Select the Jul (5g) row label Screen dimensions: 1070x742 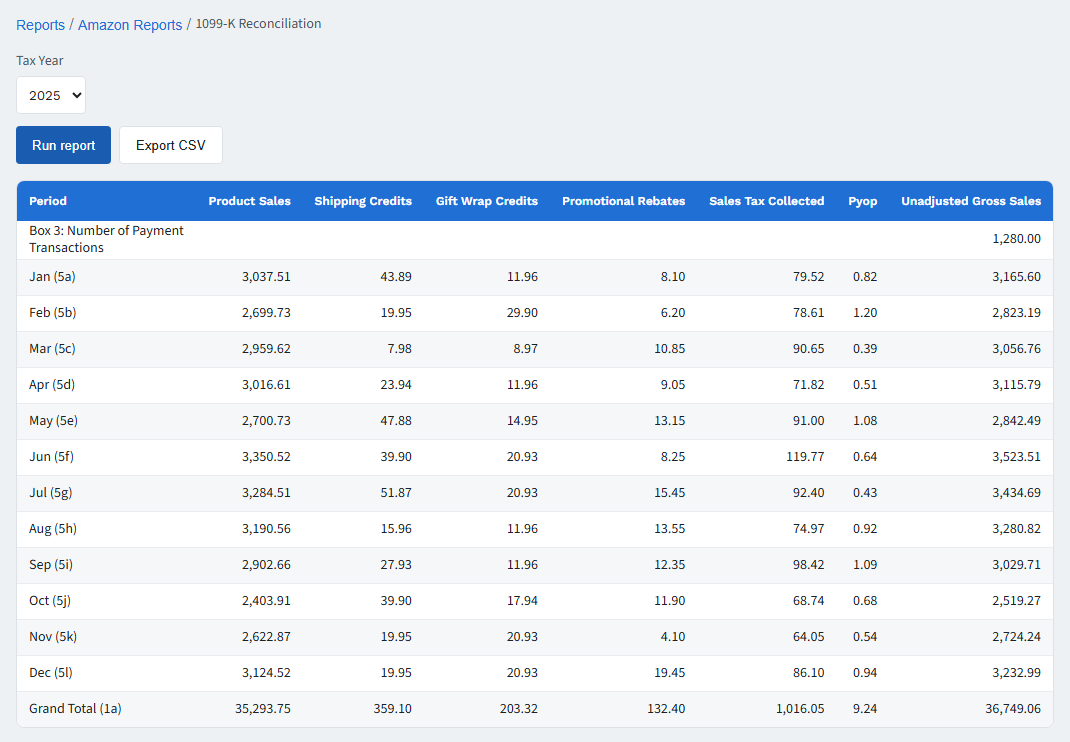tap(50, 493)
